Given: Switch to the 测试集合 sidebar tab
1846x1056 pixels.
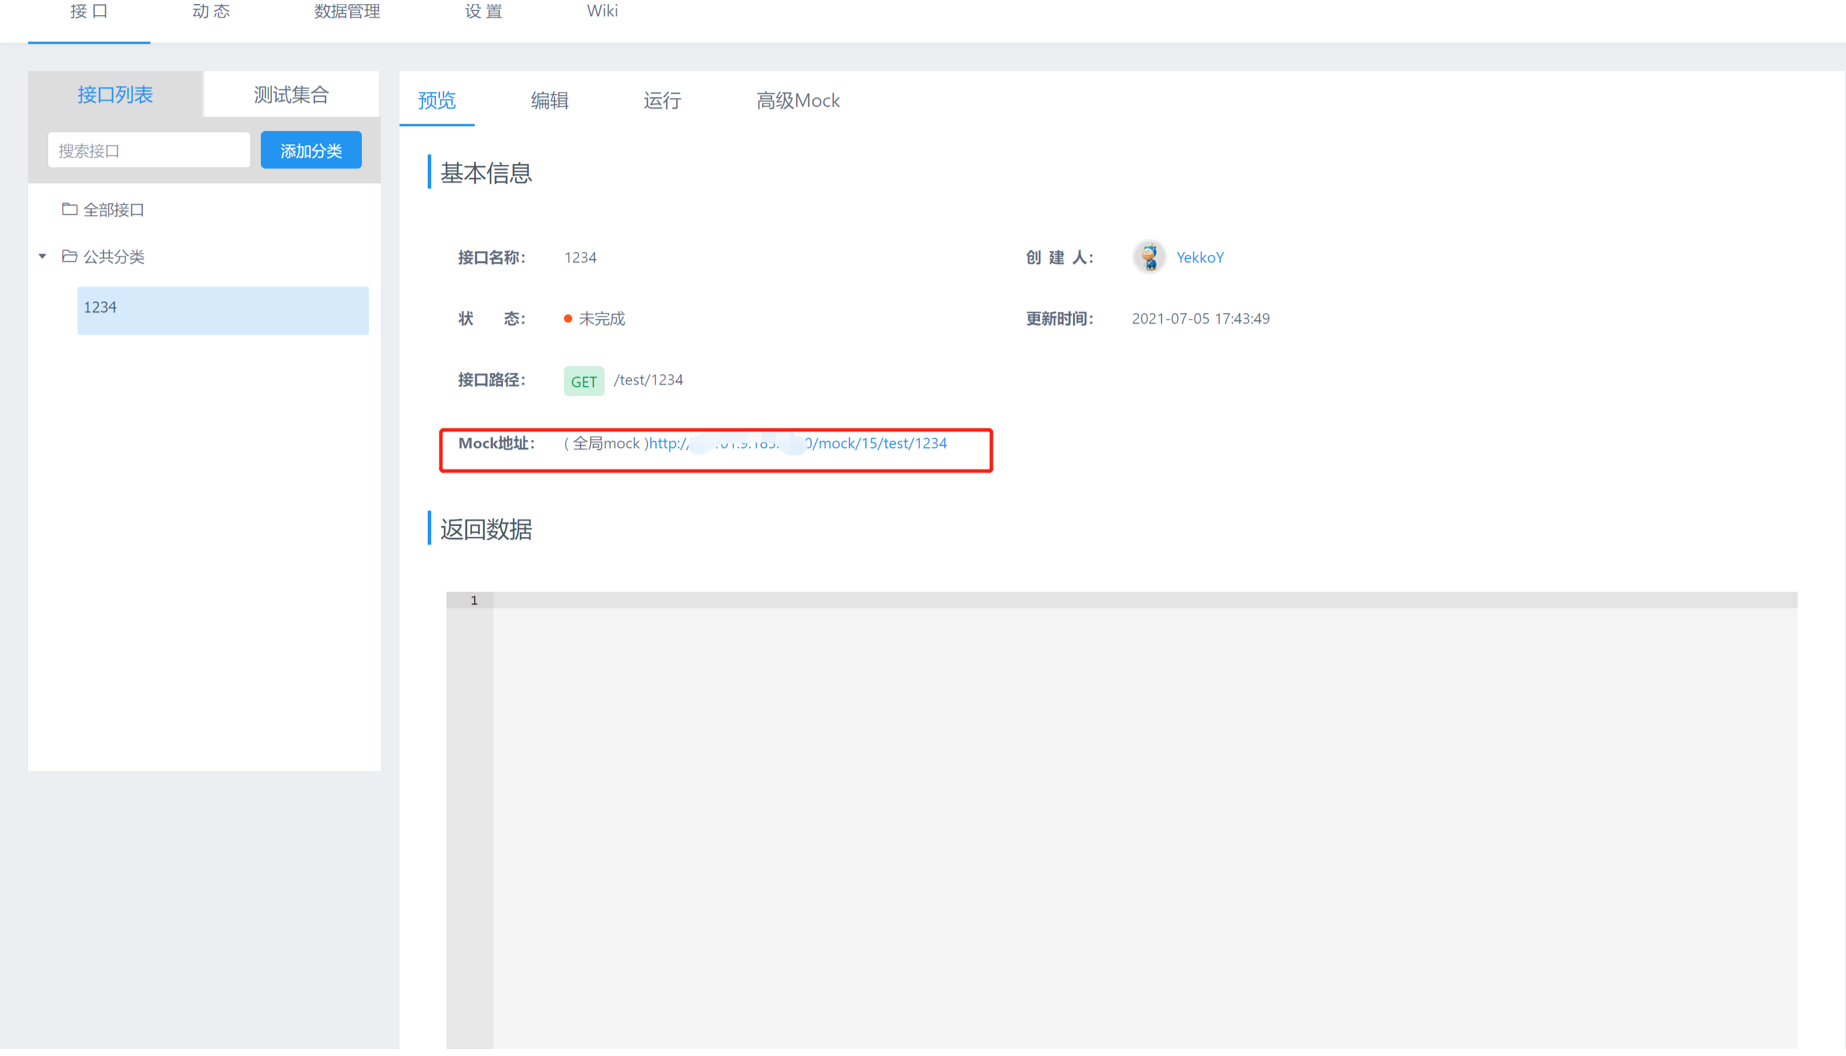Looking at the screenshot, I should pos(291,95).
